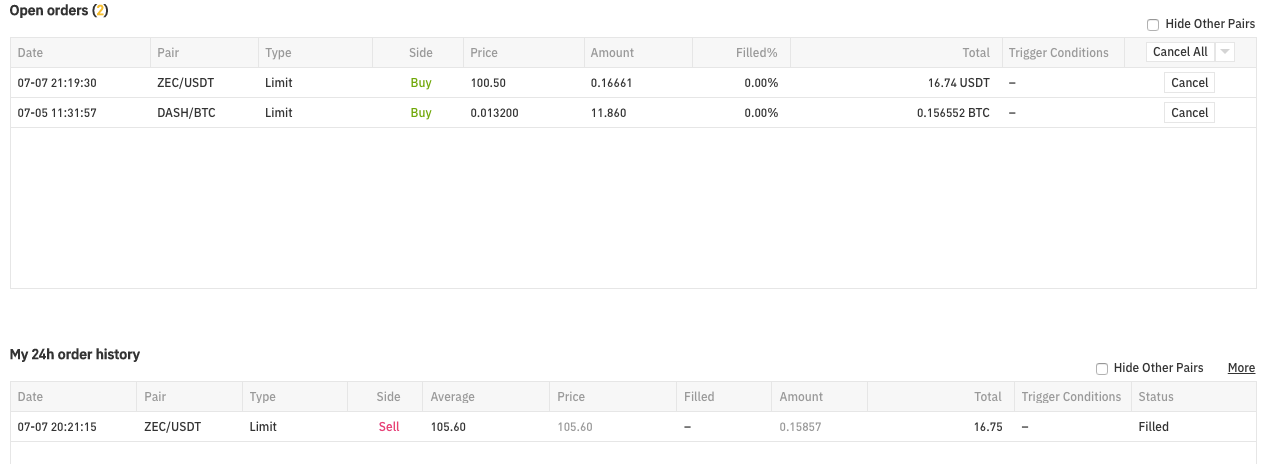Viewport: 1265px width, 464px height.
Task: Click Price column header in Open orders table
Action: [x=484, y=53]
